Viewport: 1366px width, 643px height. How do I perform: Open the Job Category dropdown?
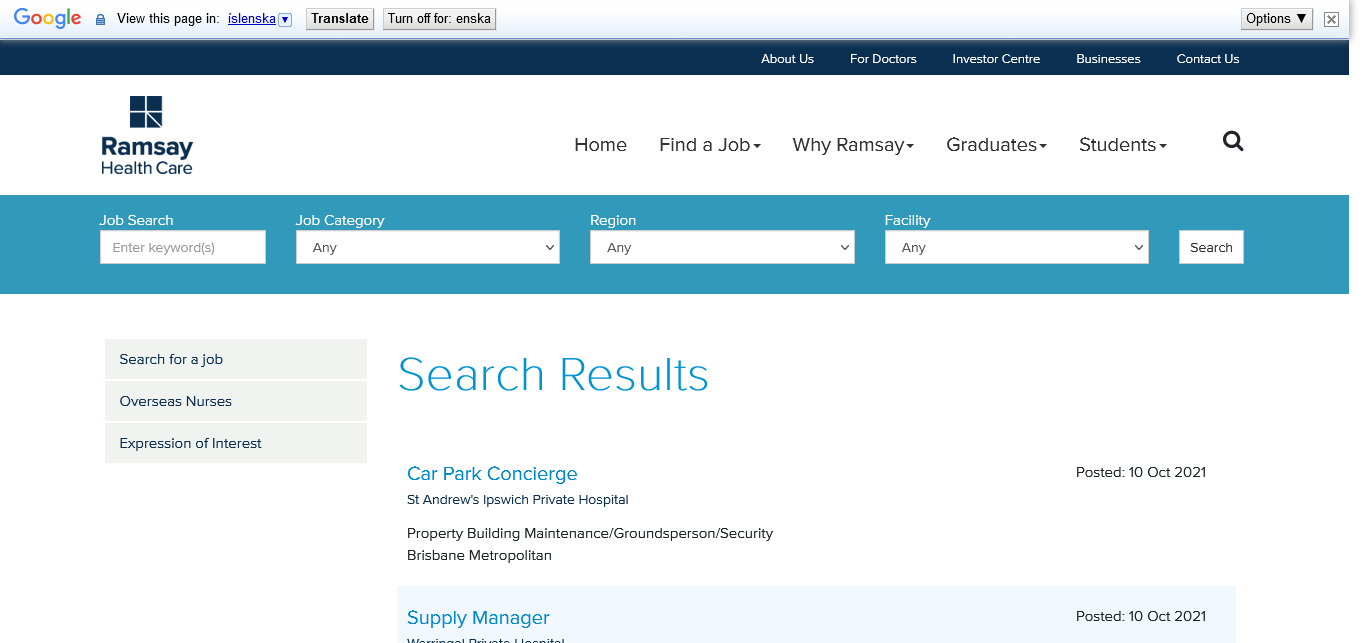point(427,247)
